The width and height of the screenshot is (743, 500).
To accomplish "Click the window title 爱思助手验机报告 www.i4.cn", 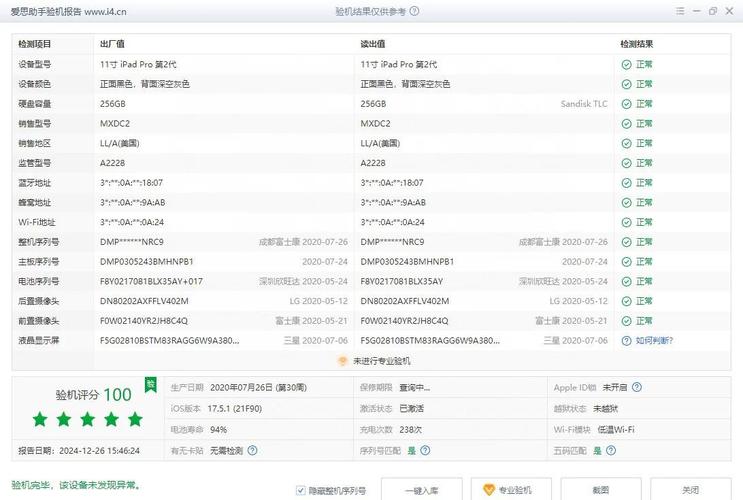I will point(69,11).
